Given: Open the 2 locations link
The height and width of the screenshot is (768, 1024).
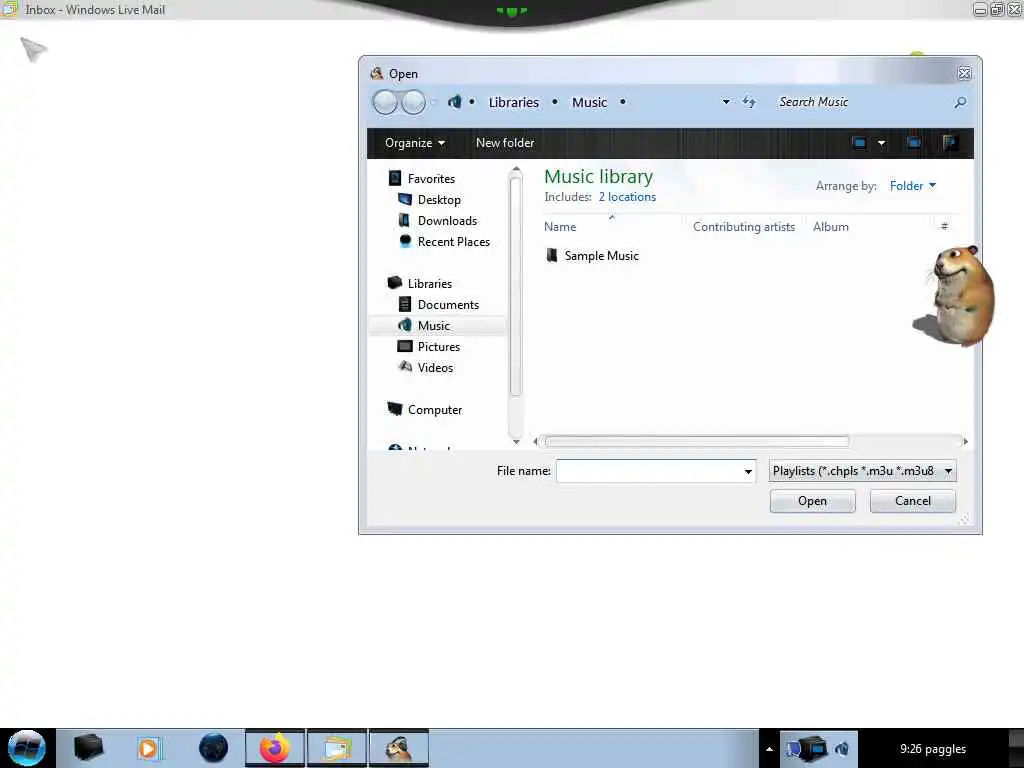Looking at the screenshot, I should click(627, 197).
